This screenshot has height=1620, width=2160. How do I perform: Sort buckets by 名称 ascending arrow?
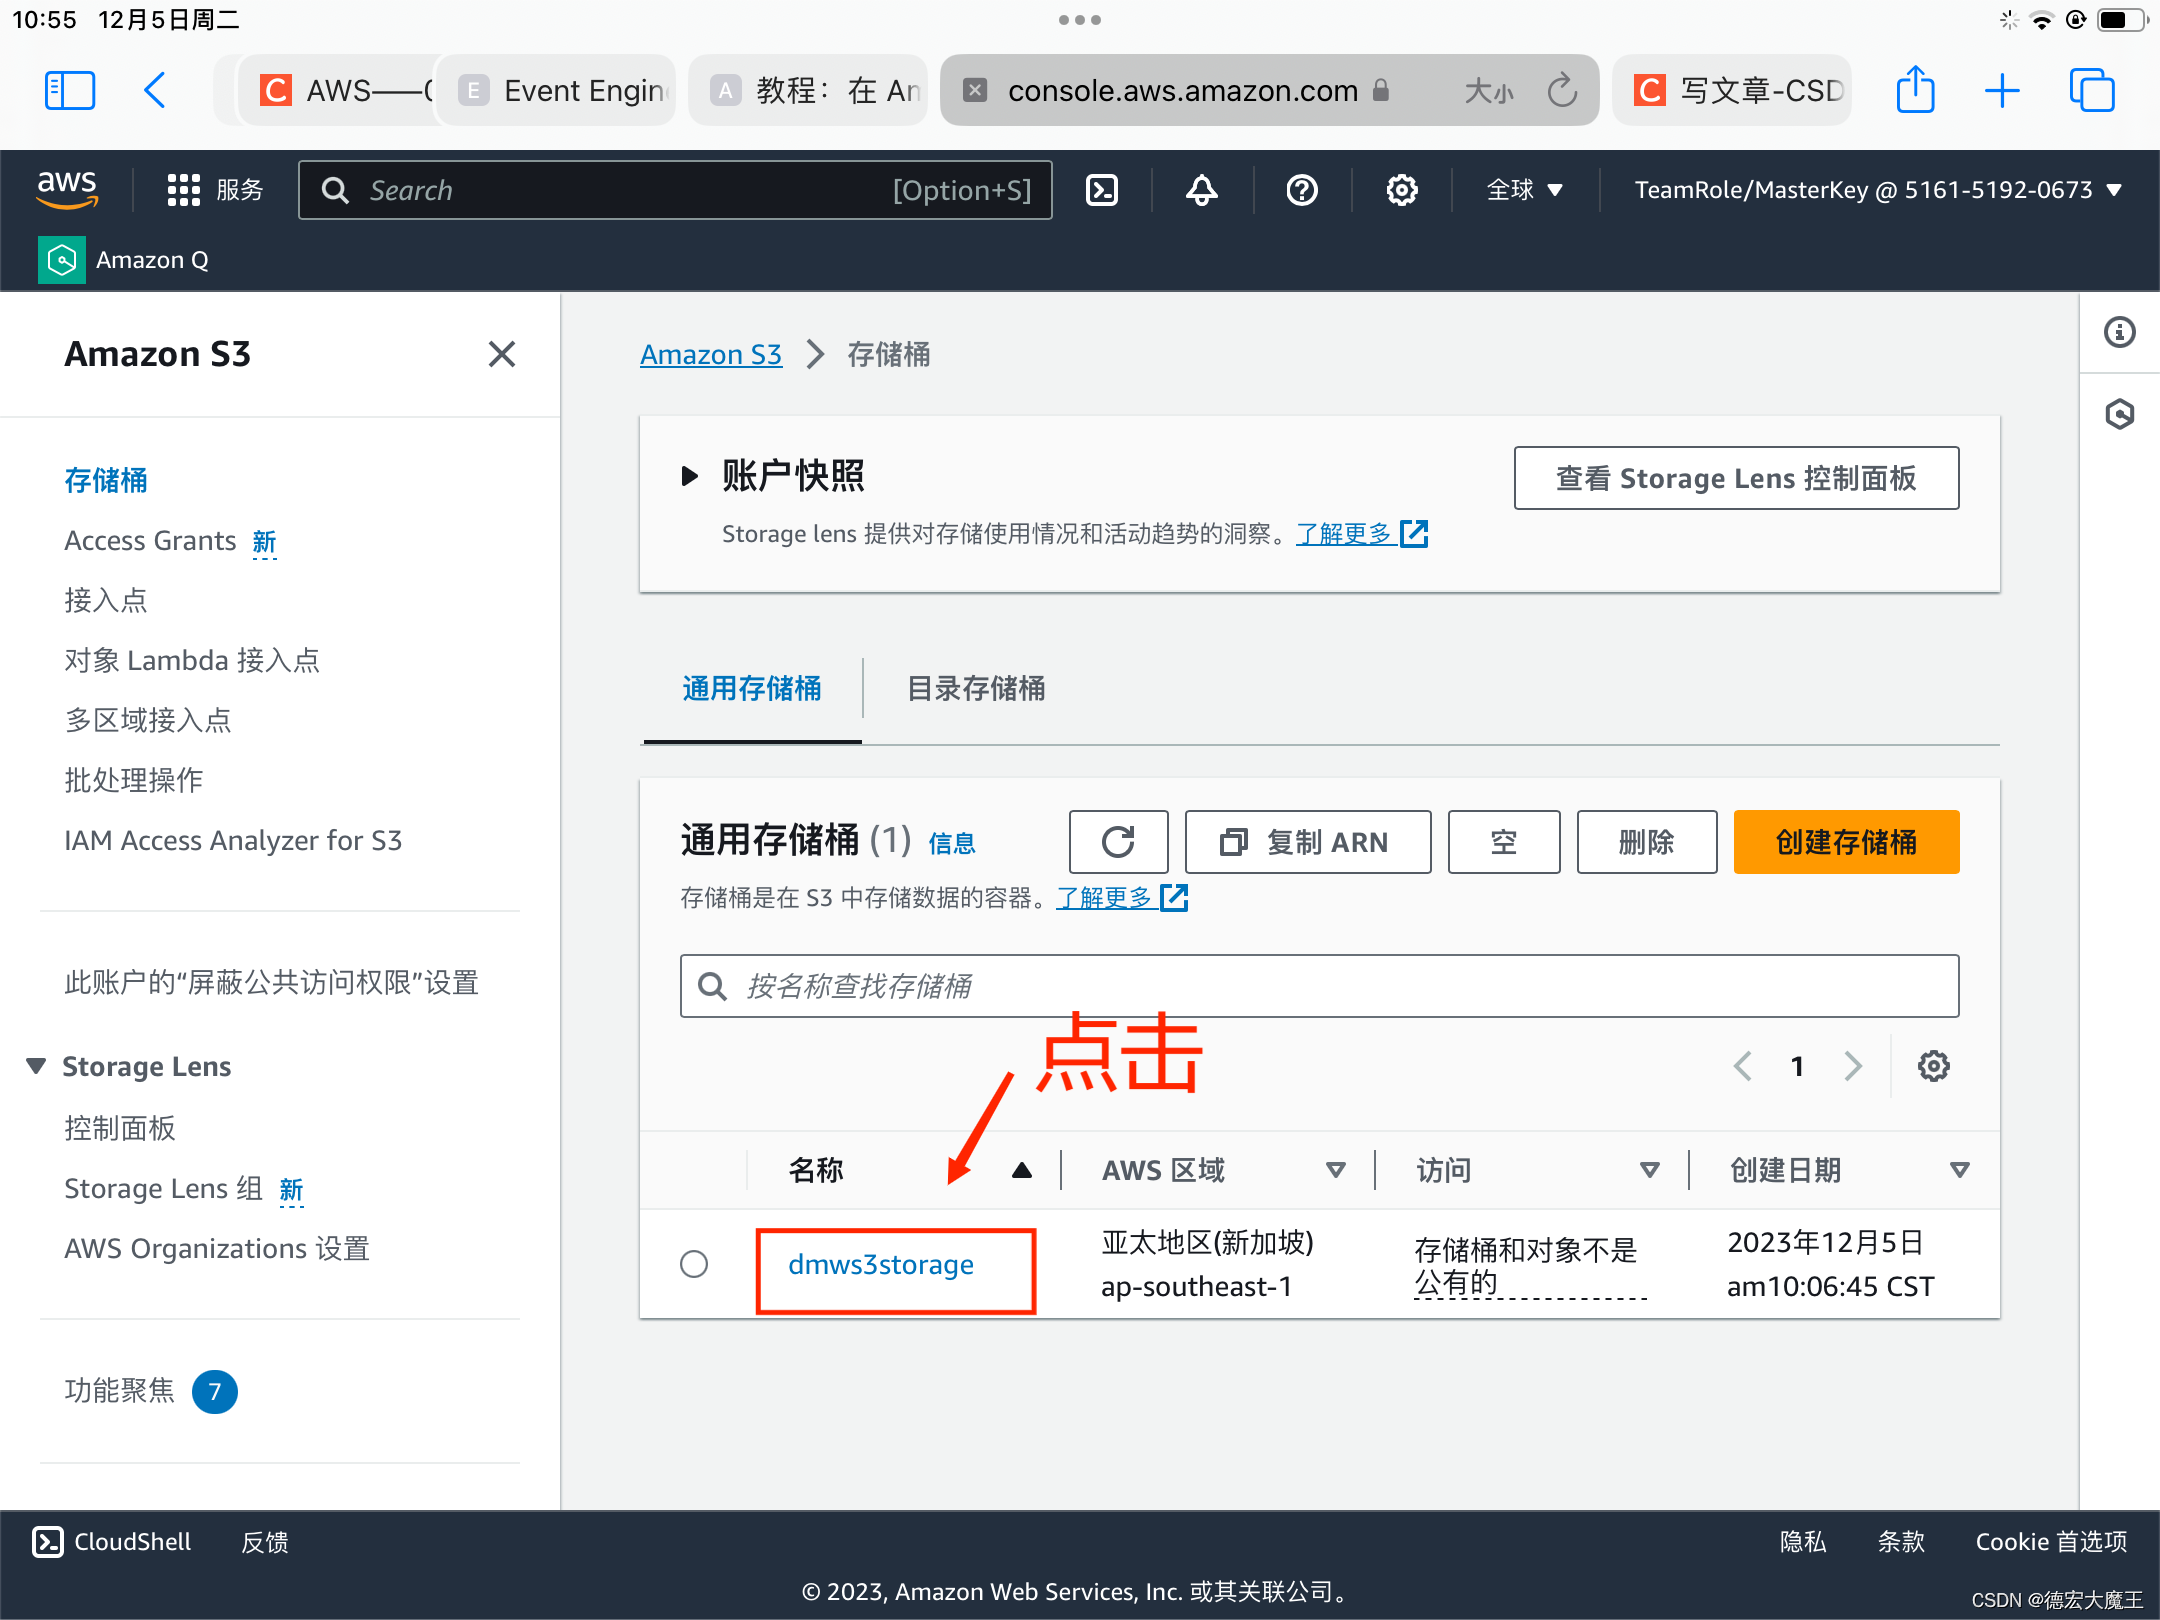point(1021,1170)
